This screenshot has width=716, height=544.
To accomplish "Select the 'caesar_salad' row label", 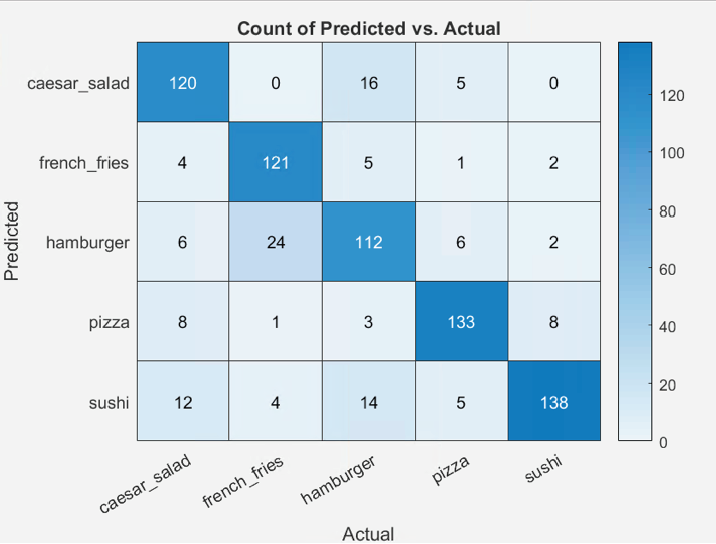I will (78, 83).
